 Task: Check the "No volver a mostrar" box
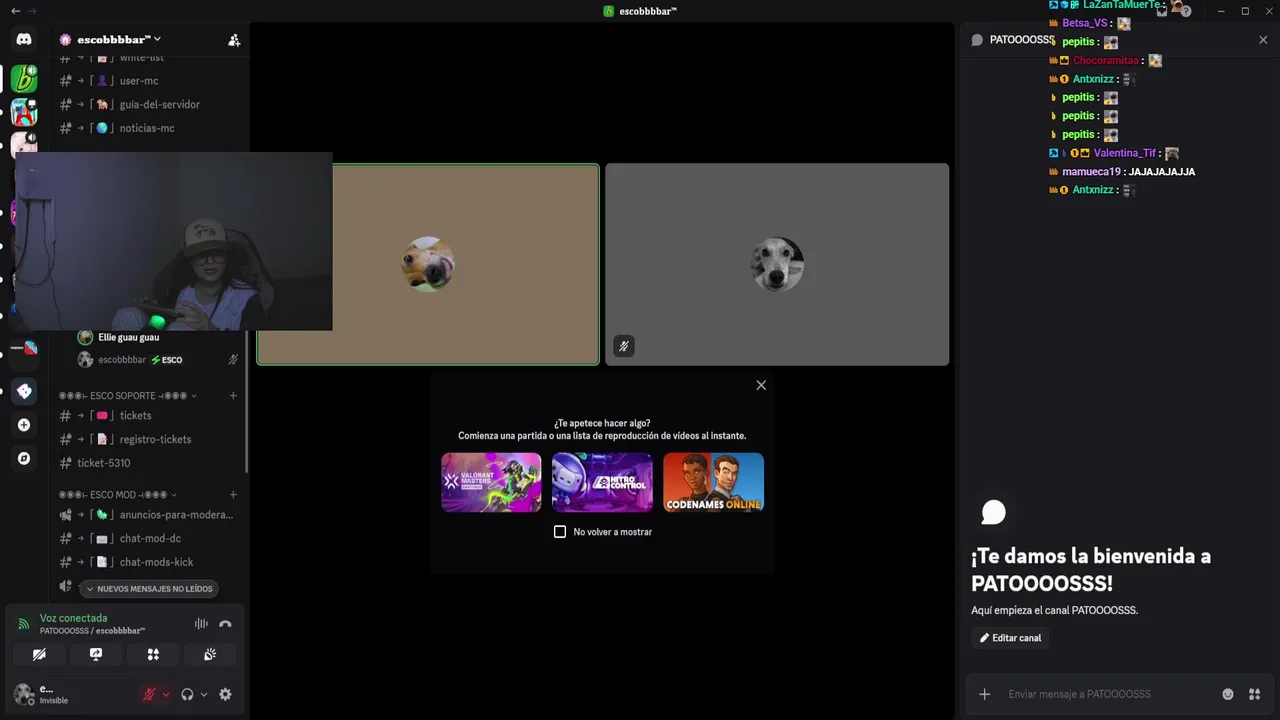(x=560, y=532)
